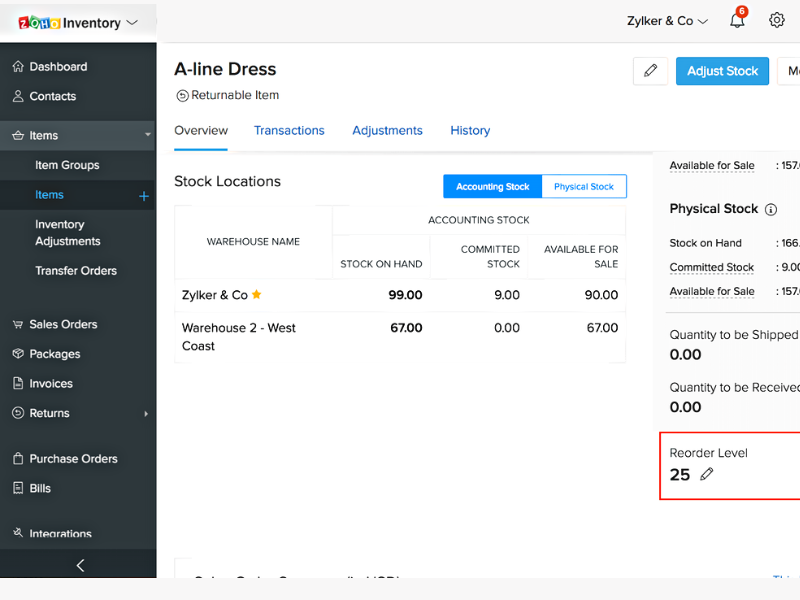Click plus icon to add new item
Image resolution: width=800 pixels, height=600 pixels.
tap(144, 196)
